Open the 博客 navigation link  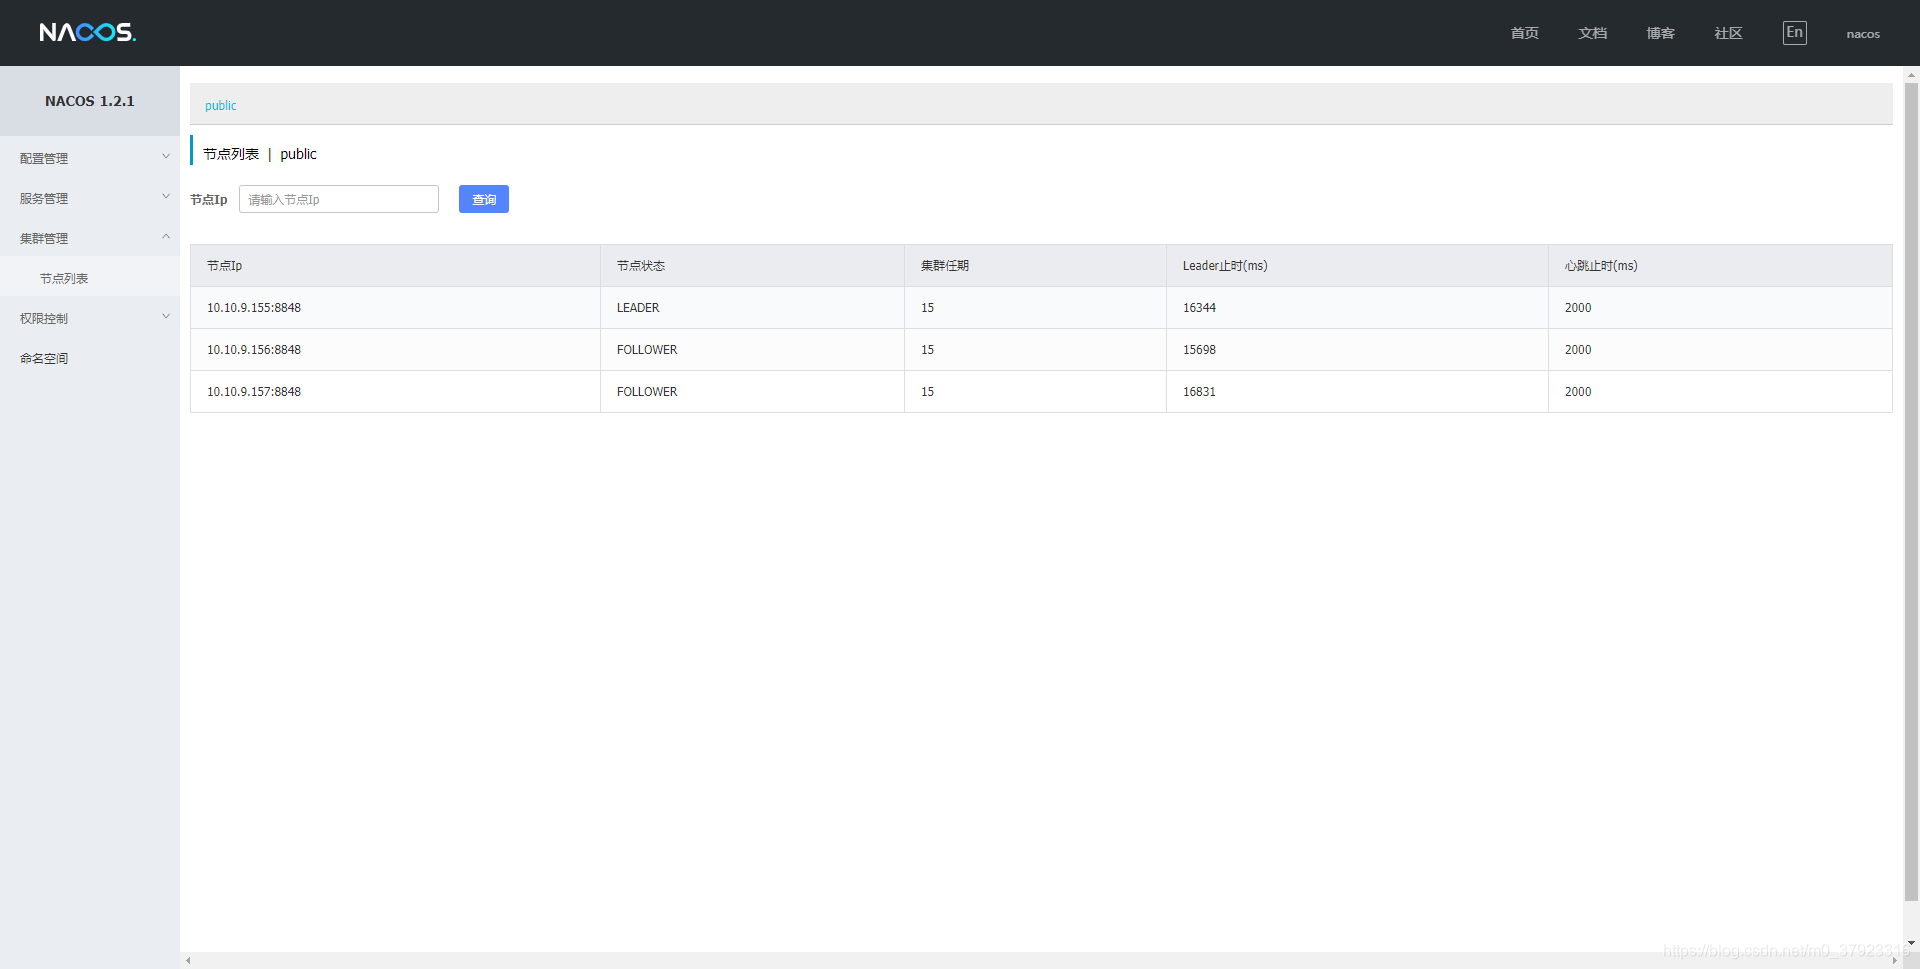pyautogui.click(x=1660, y=33)
